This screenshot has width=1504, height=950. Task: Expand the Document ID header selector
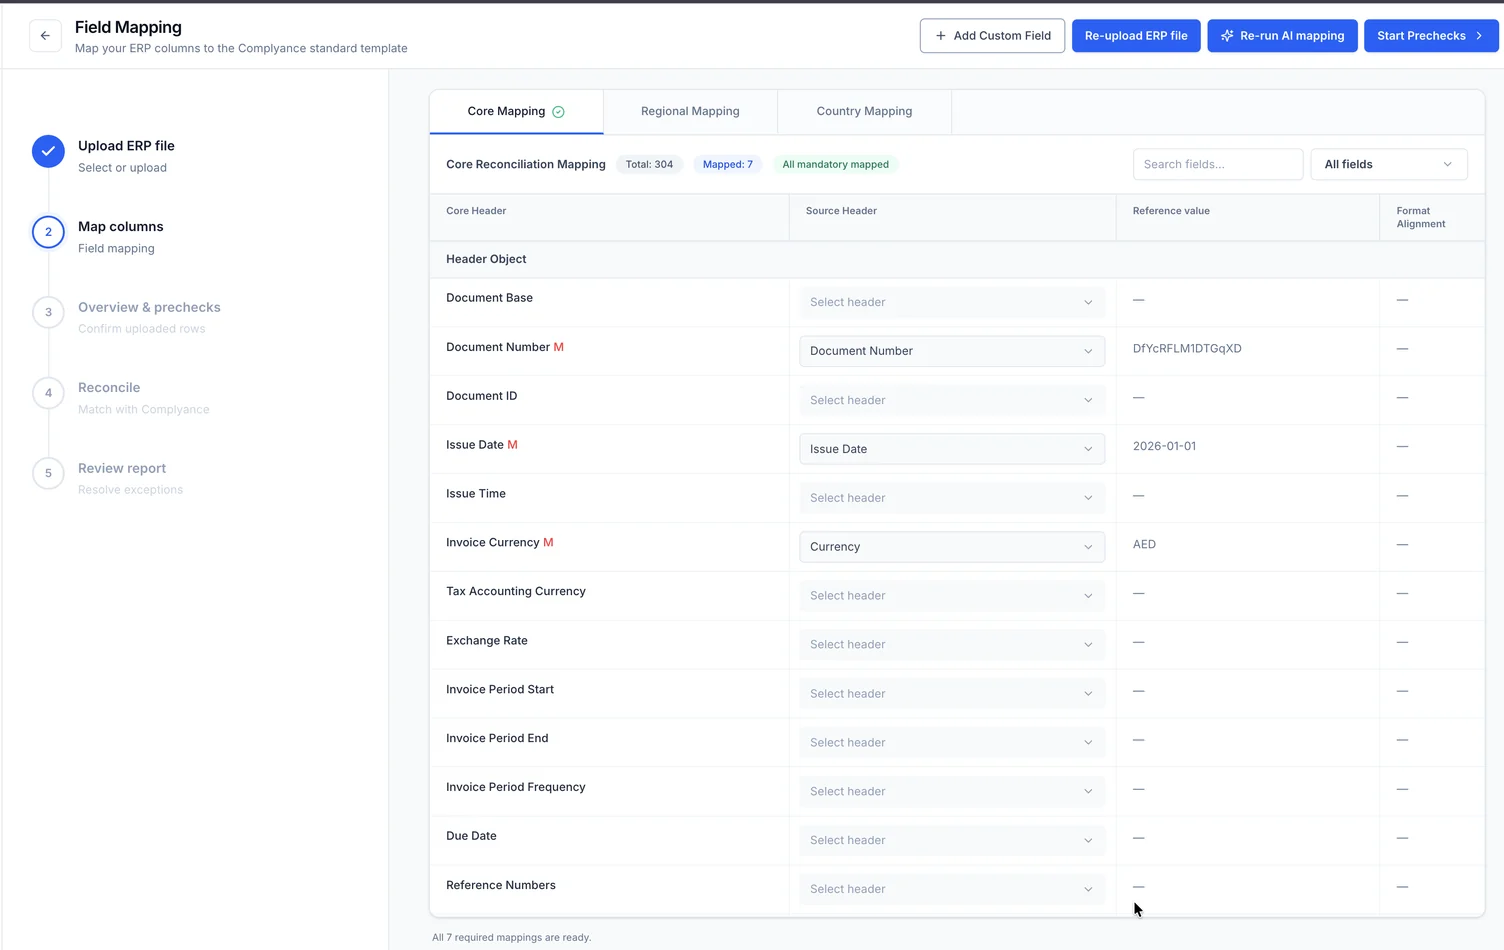(952, 400)
